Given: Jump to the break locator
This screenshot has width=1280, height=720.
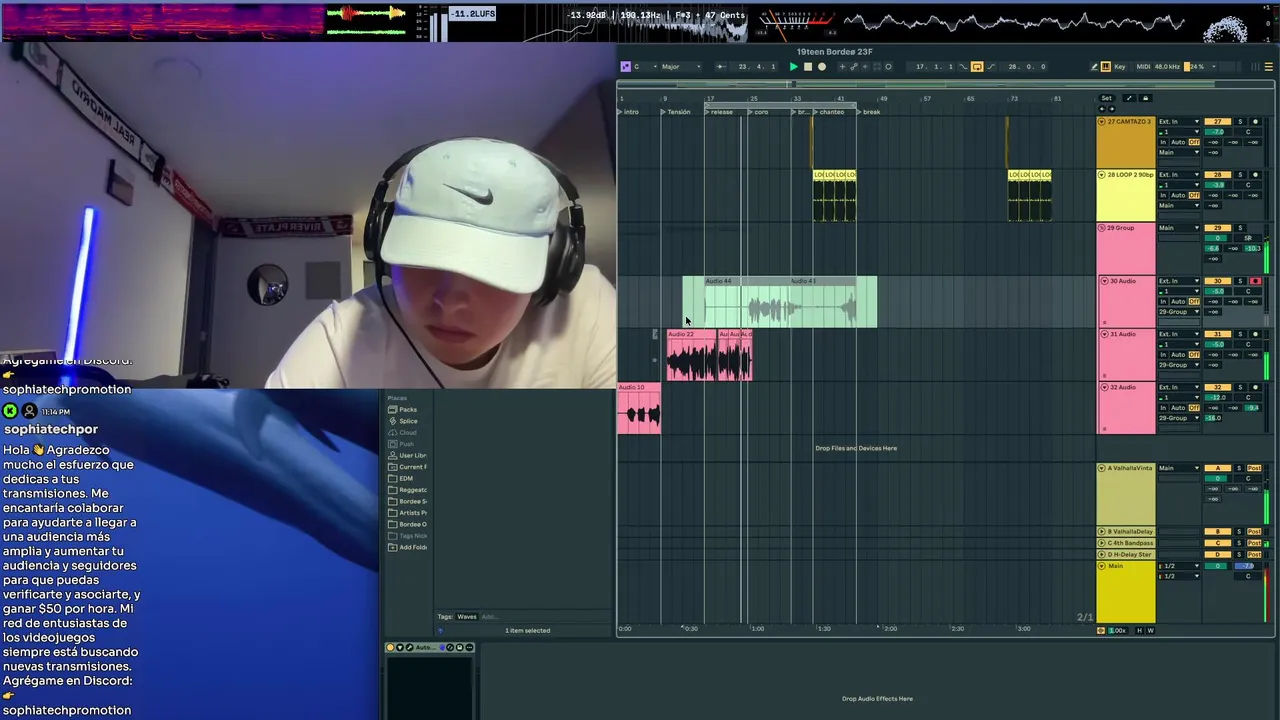Looking at the screenshot, I should pyautogui.click(x=868, y=112).
